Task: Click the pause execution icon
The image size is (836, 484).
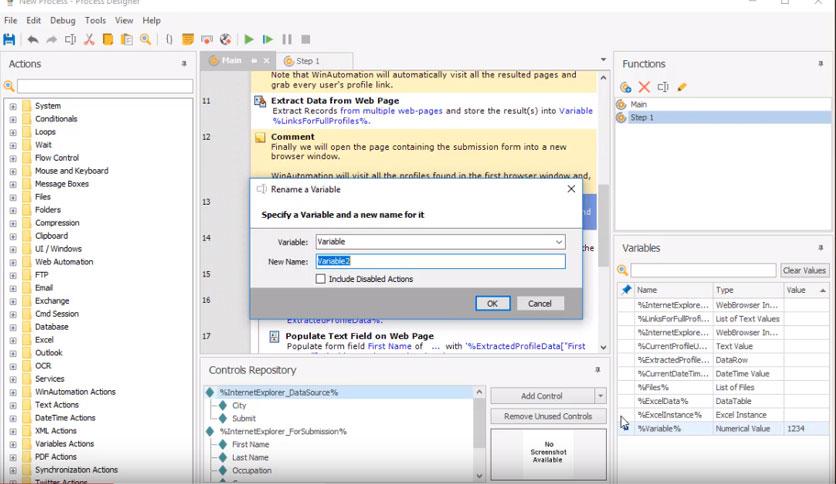Action: (287, 39)
